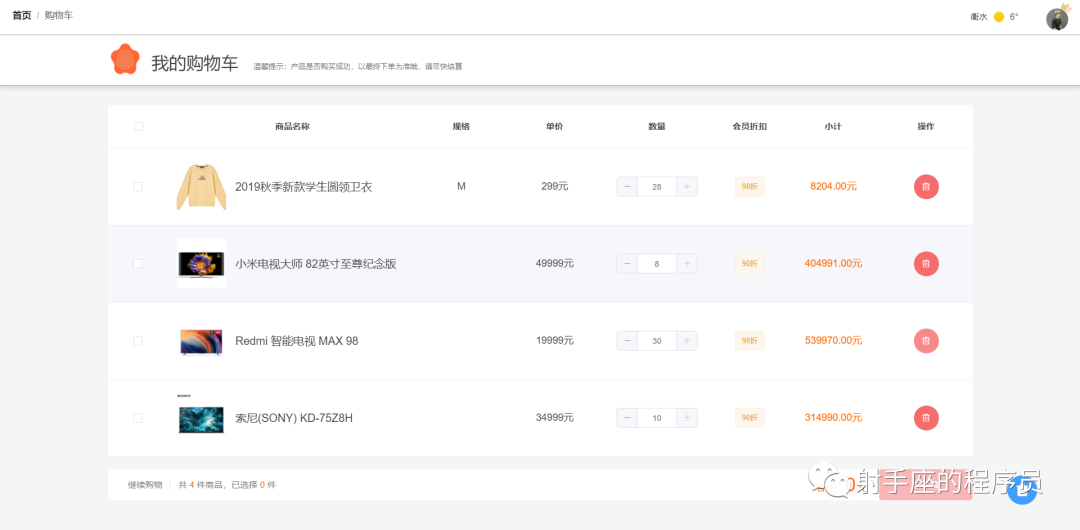Image resolution: width=1080 pixels, height=530 pixels.
Task: Click the quantity field showing 8
Action: (x=656, y=264)
